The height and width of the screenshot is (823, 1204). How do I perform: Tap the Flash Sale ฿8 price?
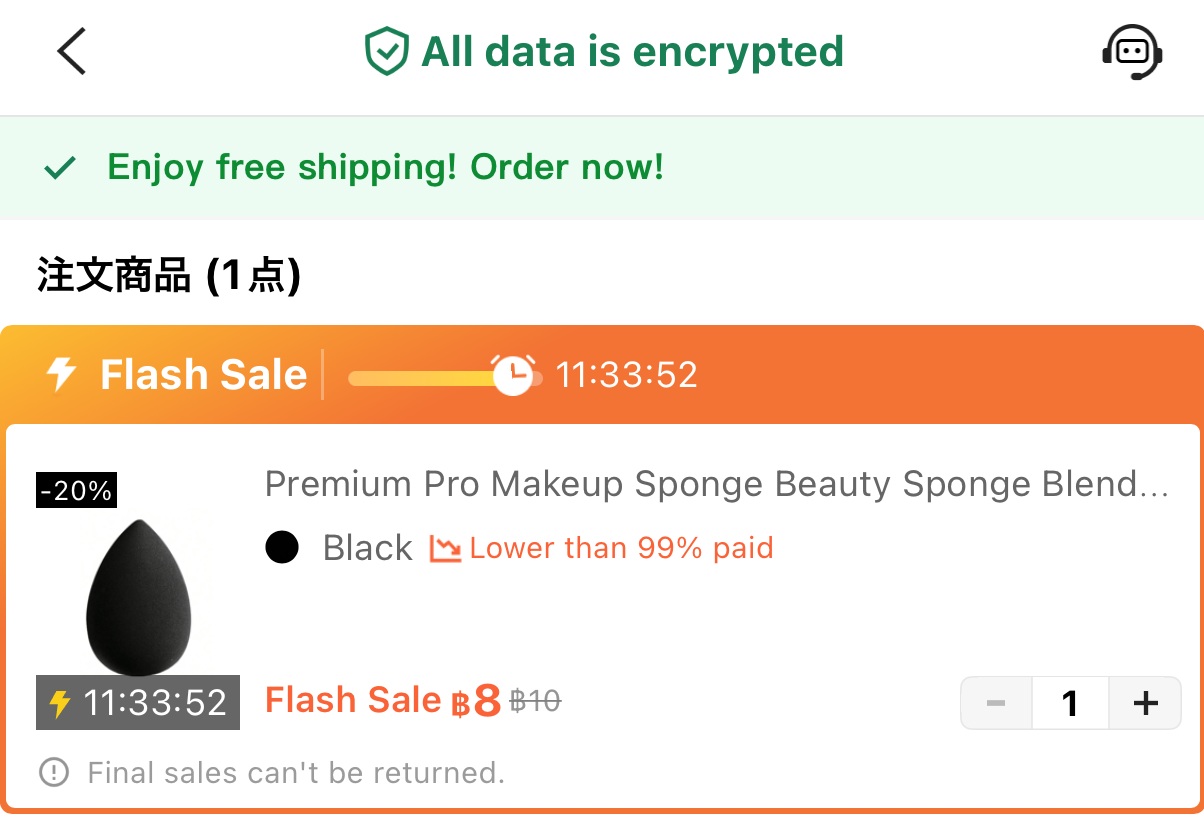[x=383, y=701]
